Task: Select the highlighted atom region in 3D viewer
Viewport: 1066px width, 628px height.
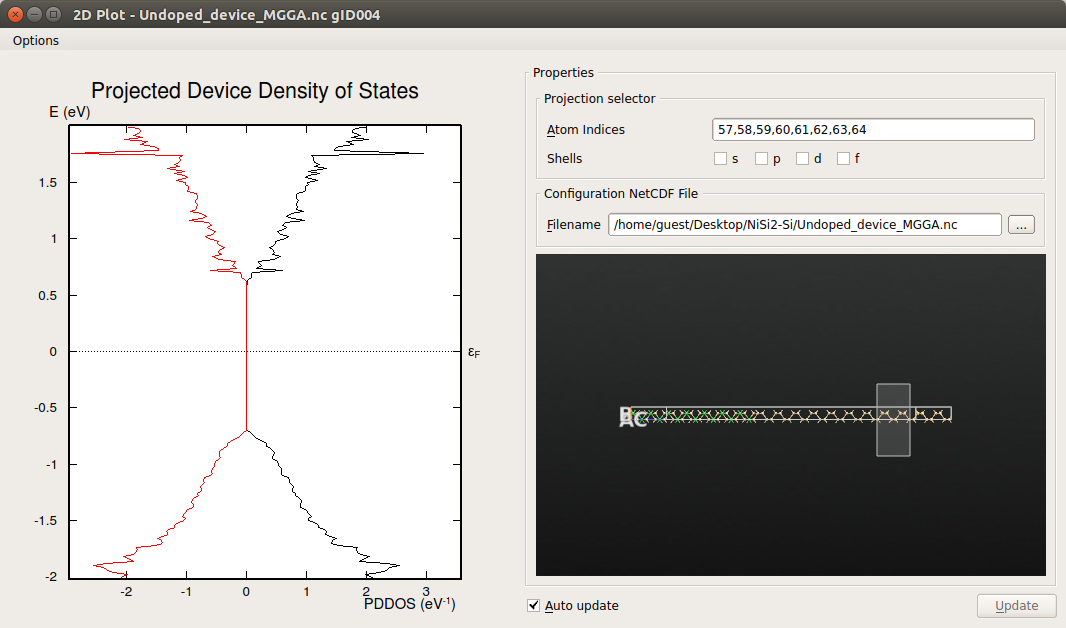Action: pyautogui.click(x=893, y=420)
